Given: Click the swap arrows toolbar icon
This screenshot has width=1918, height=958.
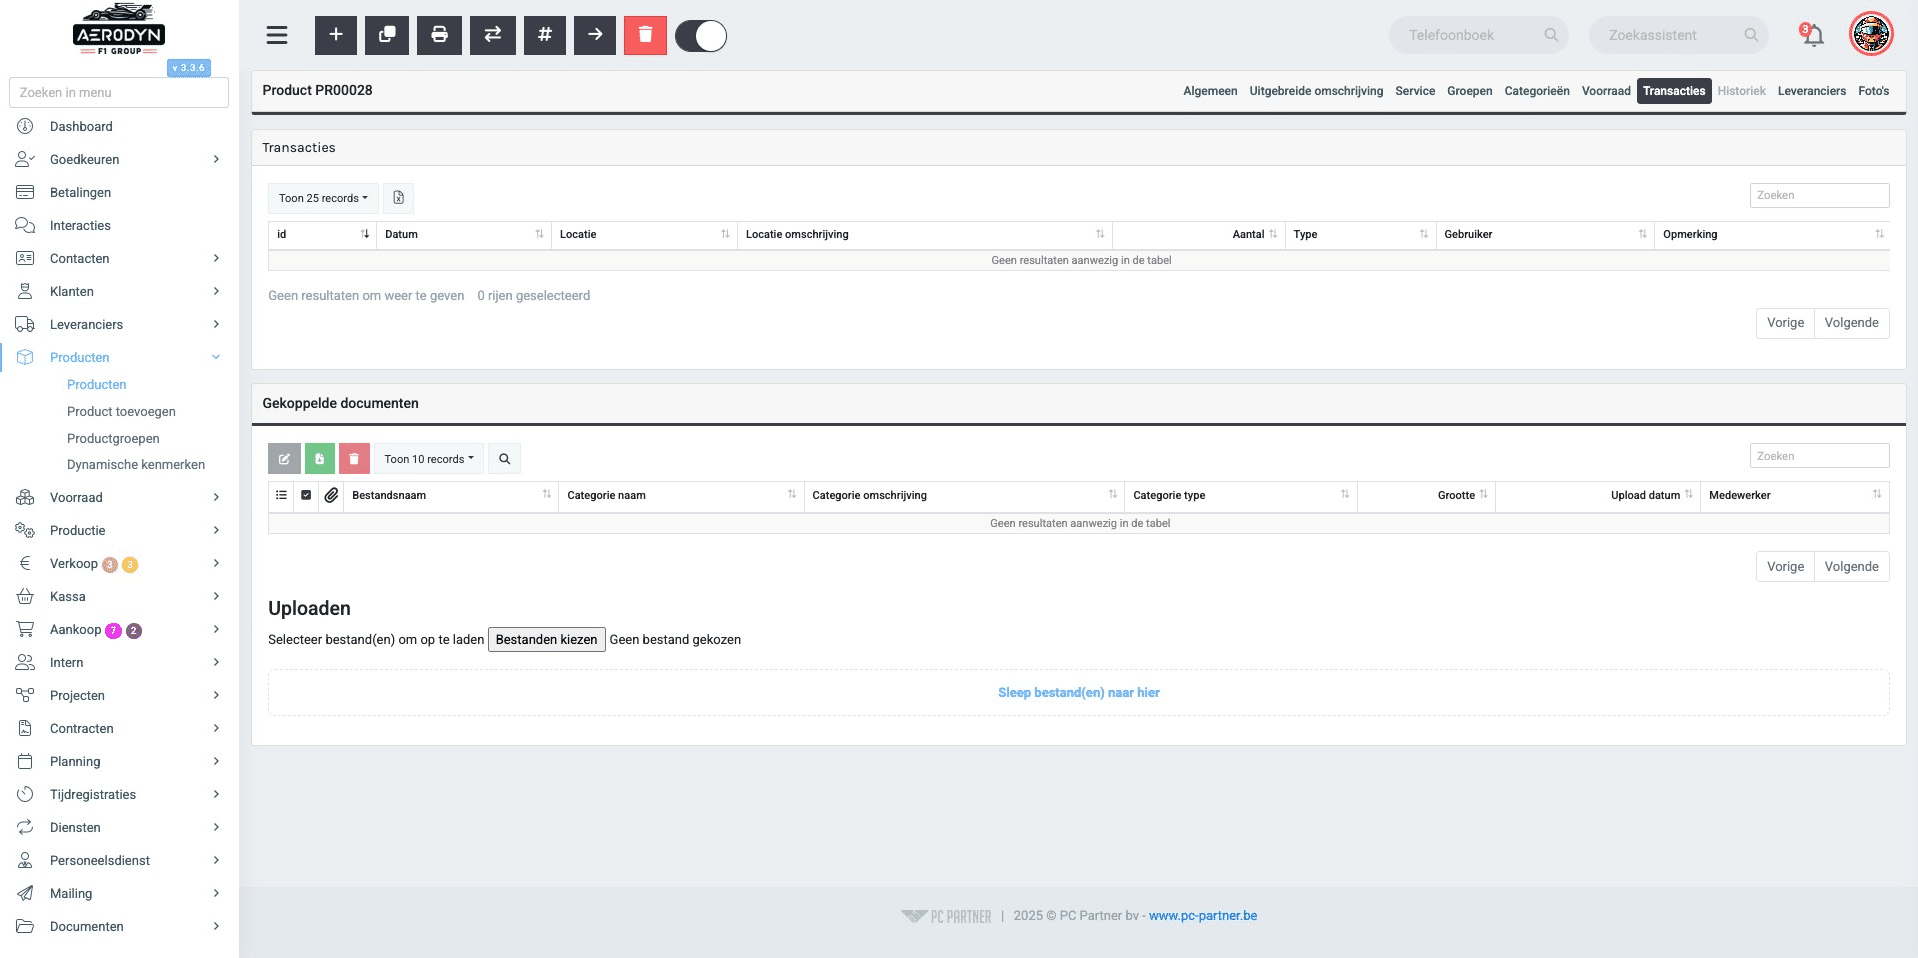Looking at the screenshot, I should coord(493,35).
